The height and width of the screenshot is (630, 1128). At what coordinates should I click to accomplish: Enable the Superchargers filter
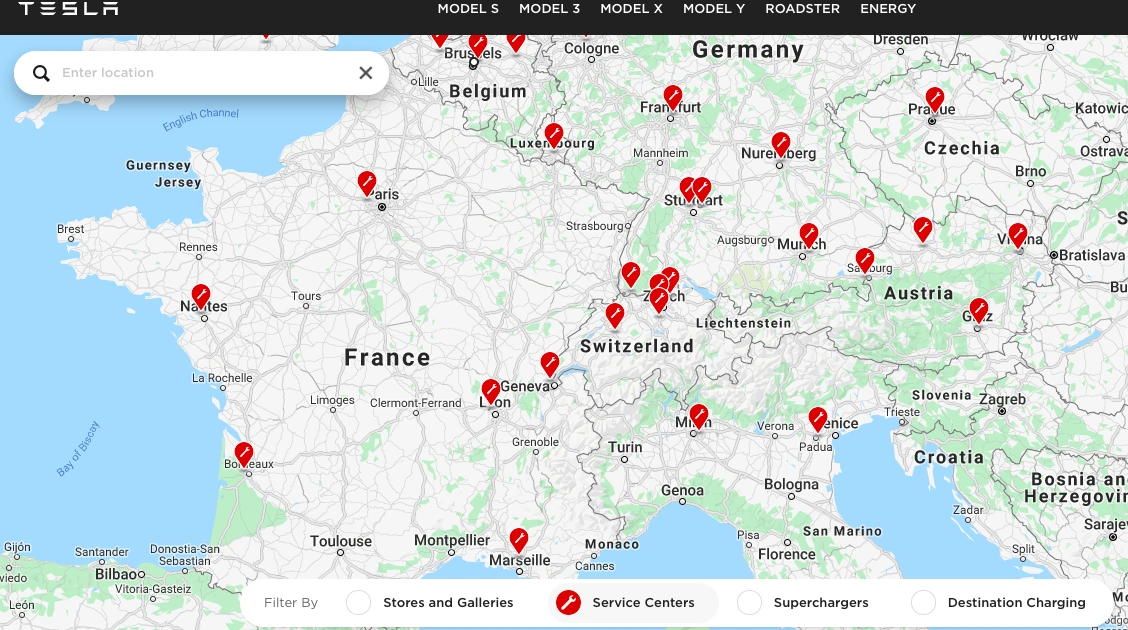pyautogui.click(x=749, y=603)
